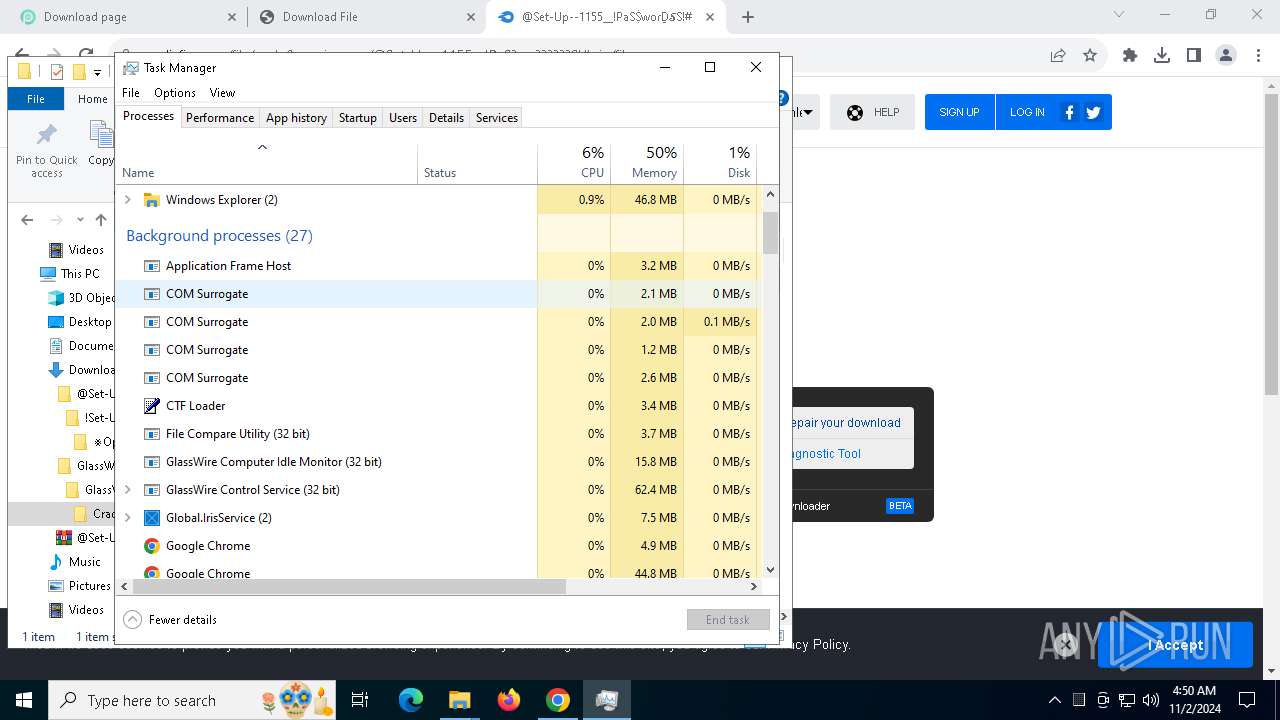Screen dimensions: 1280x720
Task: Sort processes by Memory column header
Action: tap(647, 163)
